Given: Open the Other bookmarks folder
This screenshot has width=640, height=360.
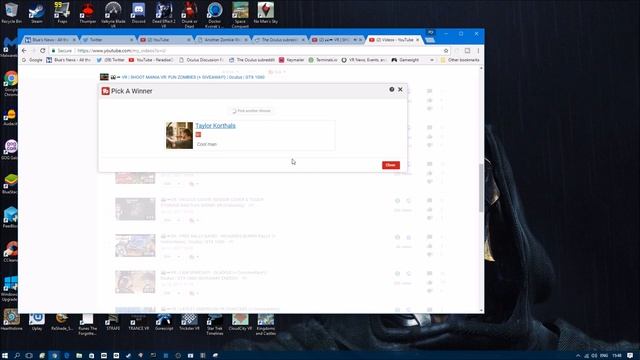Looking at the screenshot, I should pyautogui.click(x=460, y=60).
